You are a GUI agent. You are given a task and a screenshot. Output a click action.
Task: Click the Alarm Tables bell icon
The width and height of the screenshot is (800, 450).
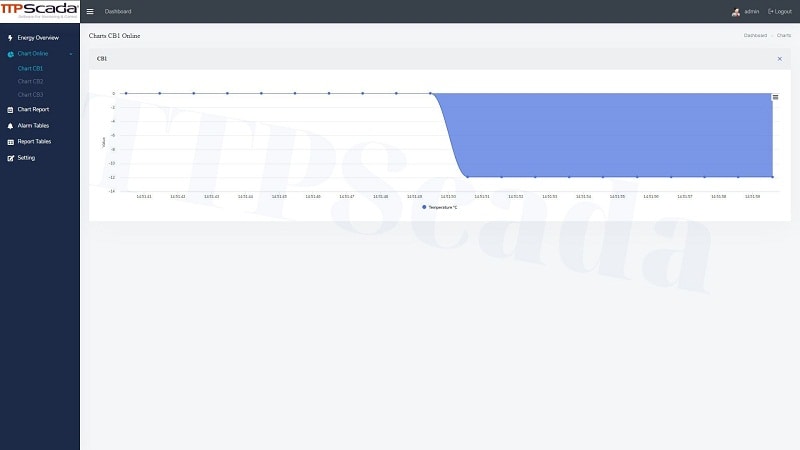10,126
